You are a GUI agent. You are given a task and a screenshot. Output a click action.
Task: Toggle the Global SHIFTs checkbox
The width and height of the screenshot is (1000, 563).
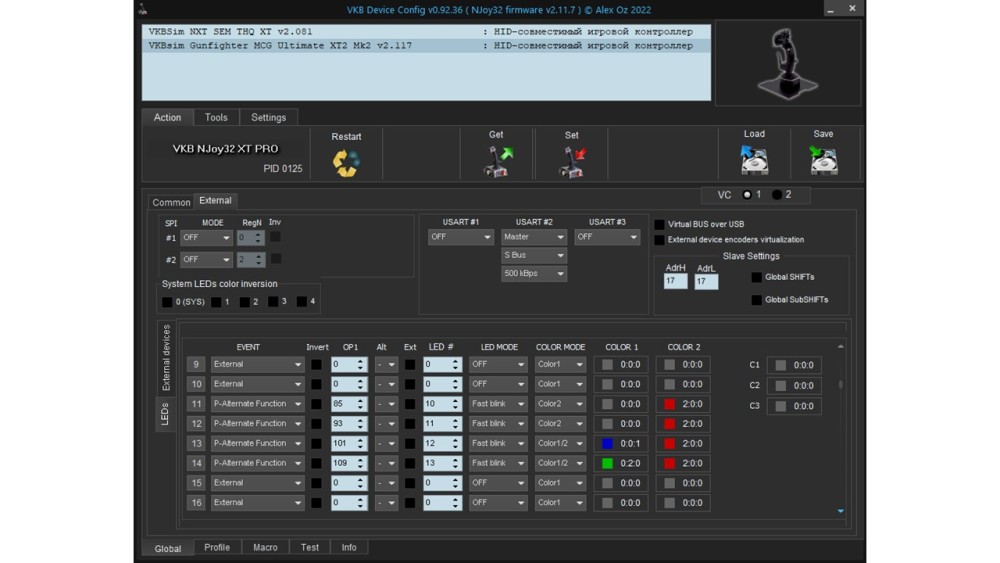point(757,278)
